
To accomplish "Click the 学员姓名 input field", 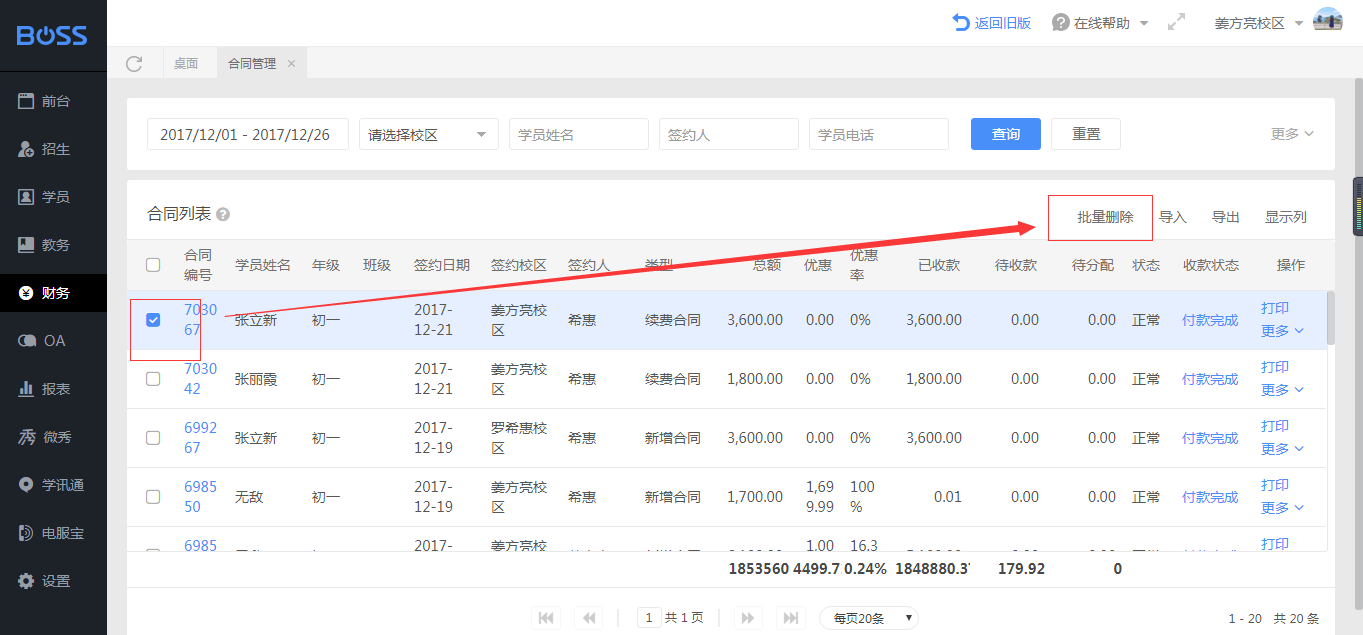I will 579,134.
